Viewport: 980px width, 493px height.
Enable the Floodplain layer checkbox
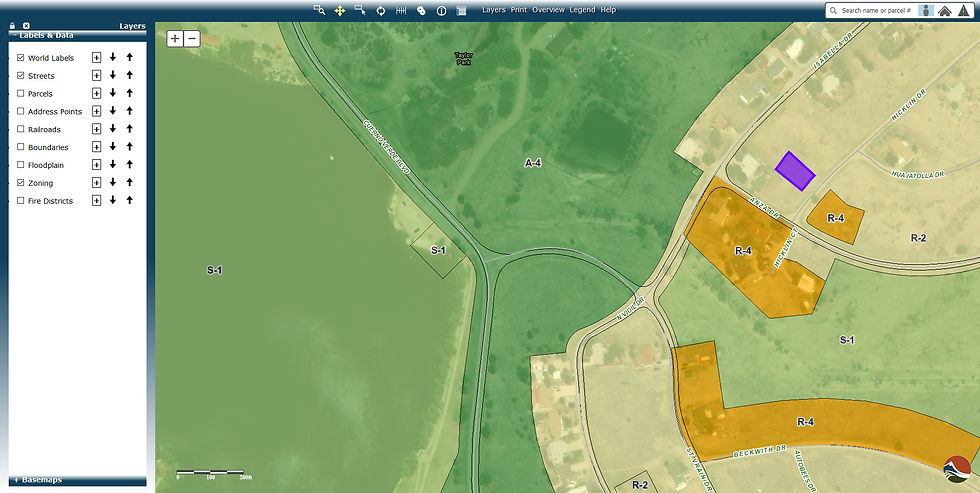tap(21, 165)
